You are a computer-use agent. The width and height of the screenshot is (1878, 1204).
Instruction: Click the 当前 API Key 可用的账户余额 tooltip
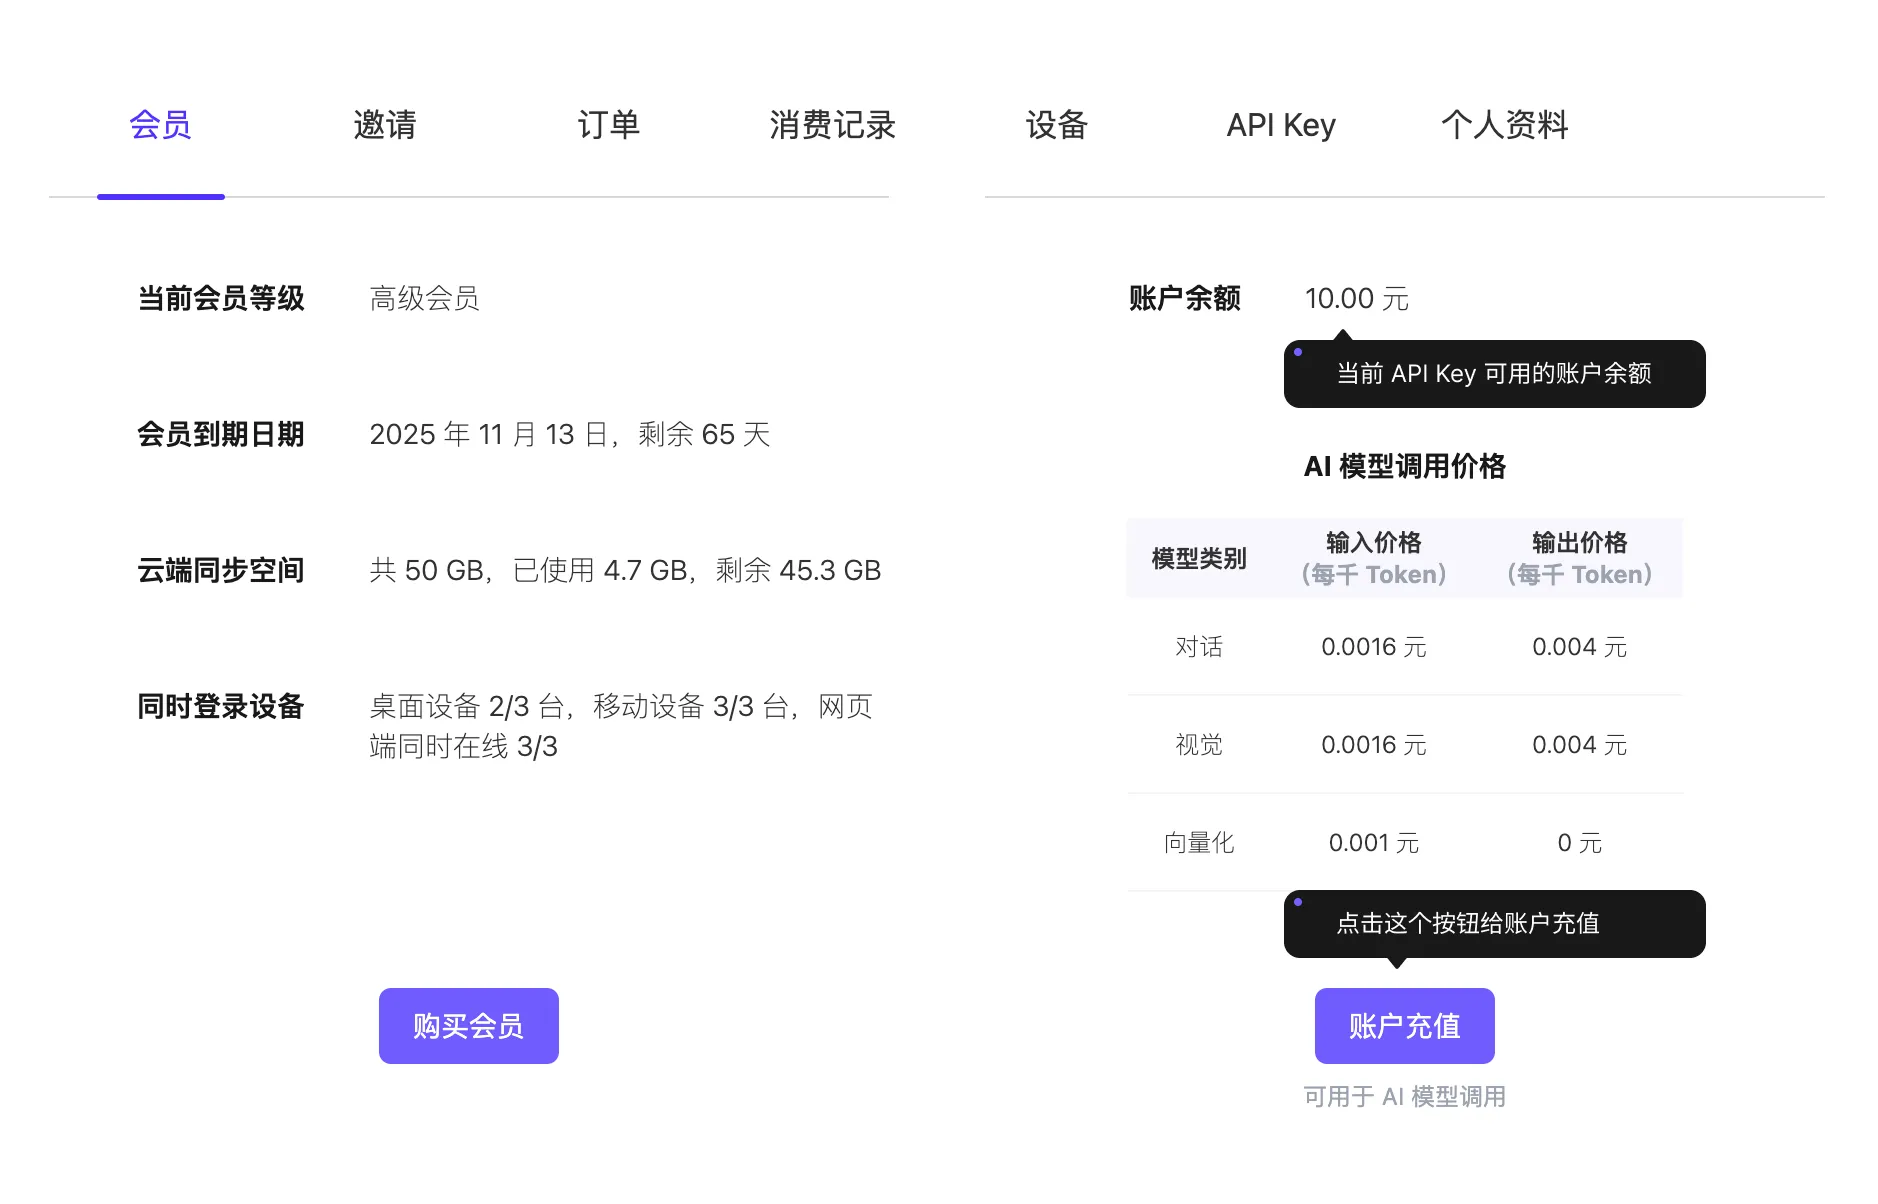(x=1494, y=374)
